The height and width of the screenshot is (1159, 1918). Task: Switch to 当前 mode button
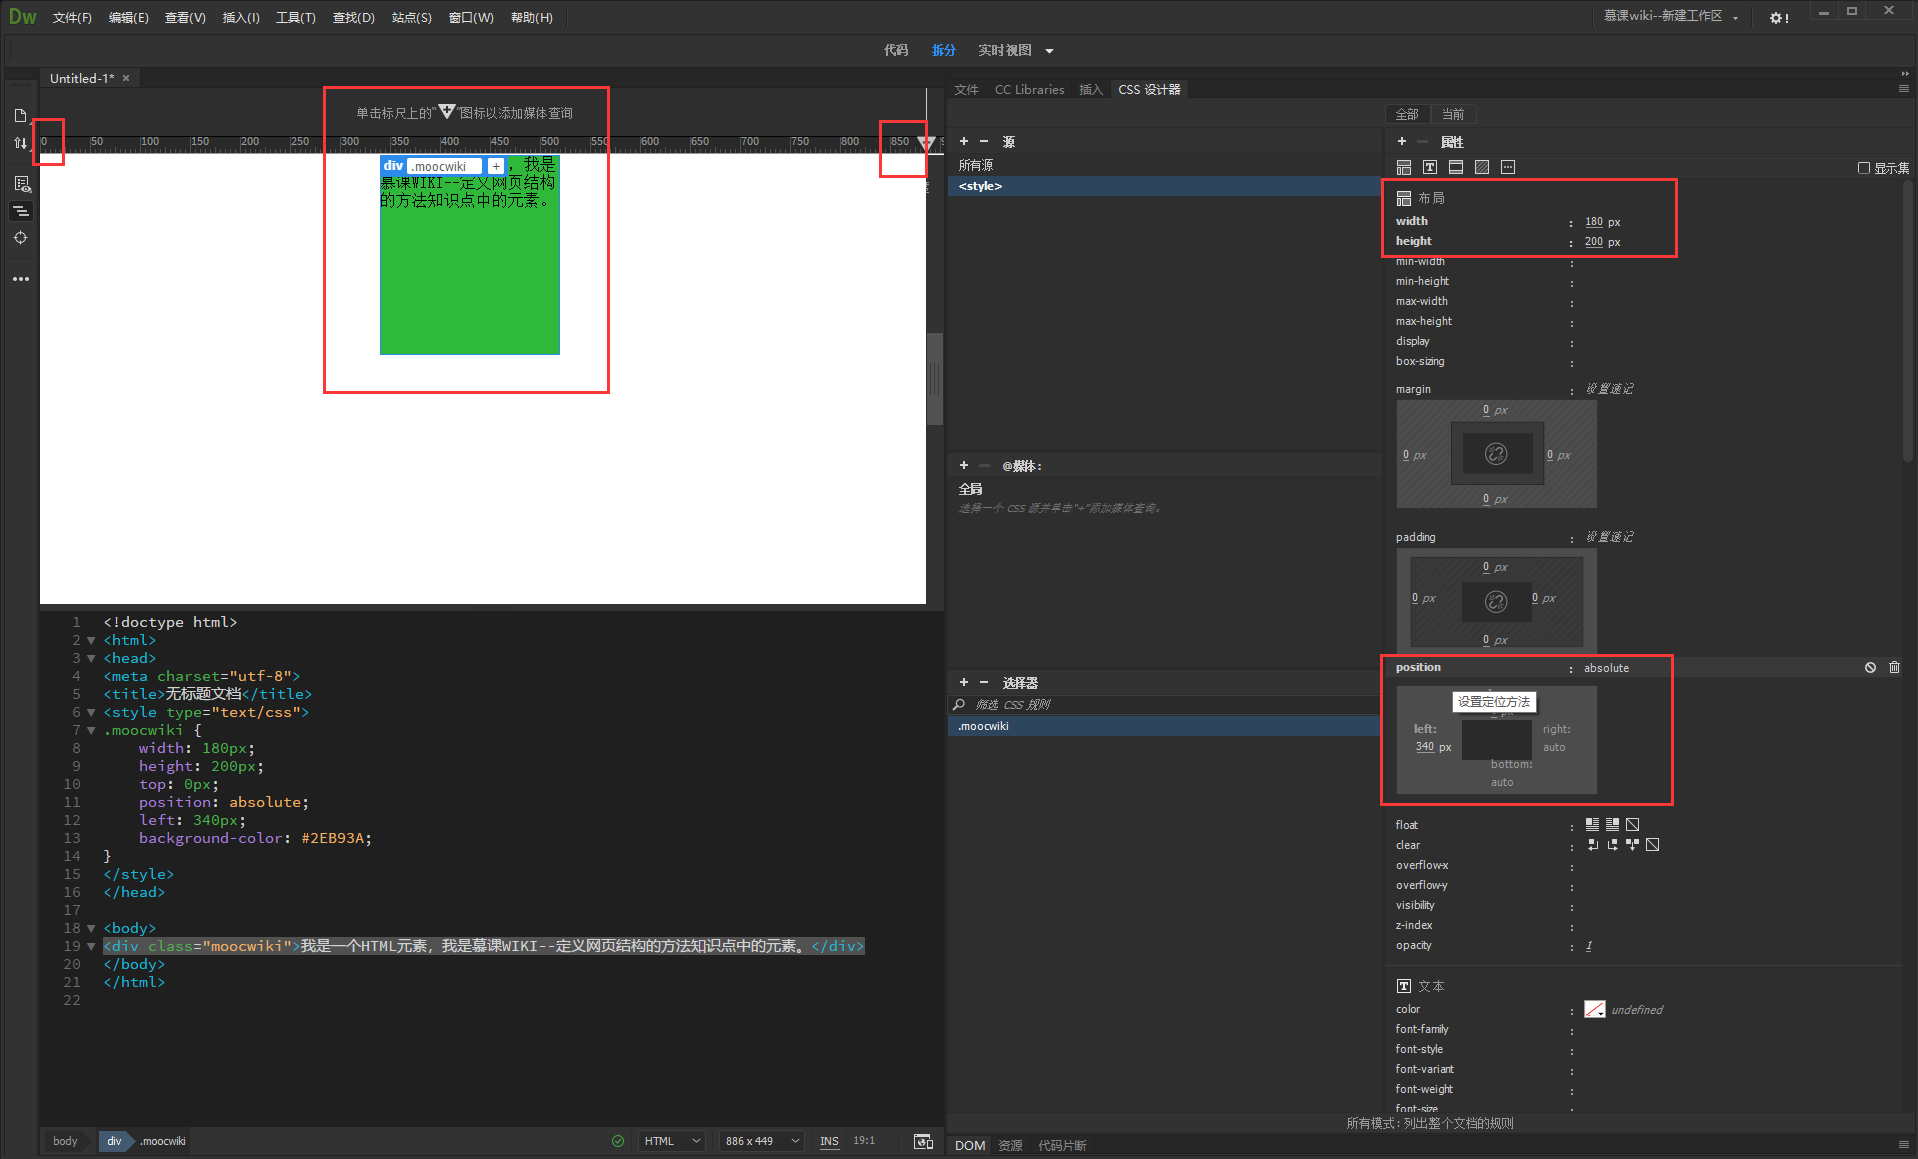(x=1453, y=114)
